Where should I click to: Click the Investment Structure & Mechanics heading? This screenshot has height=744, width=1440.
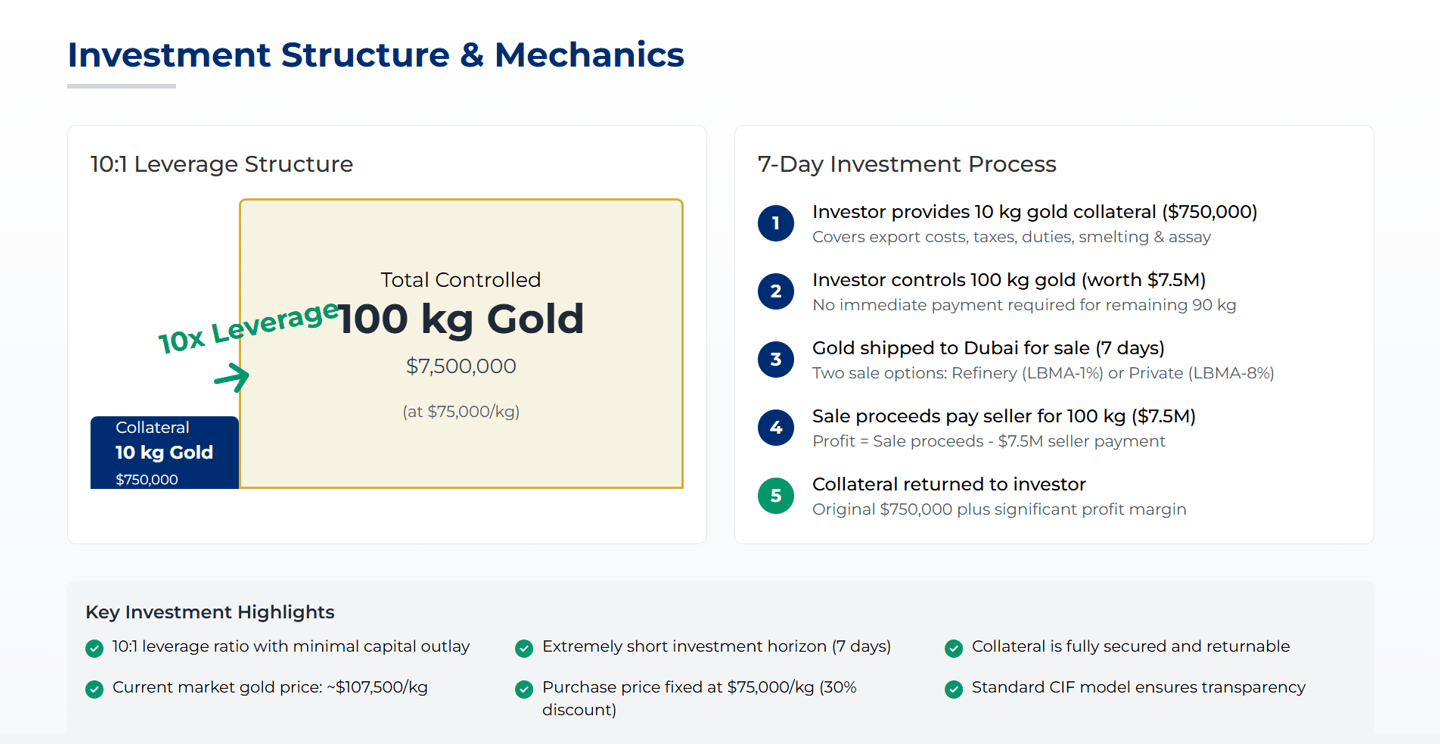click(376, 54)
